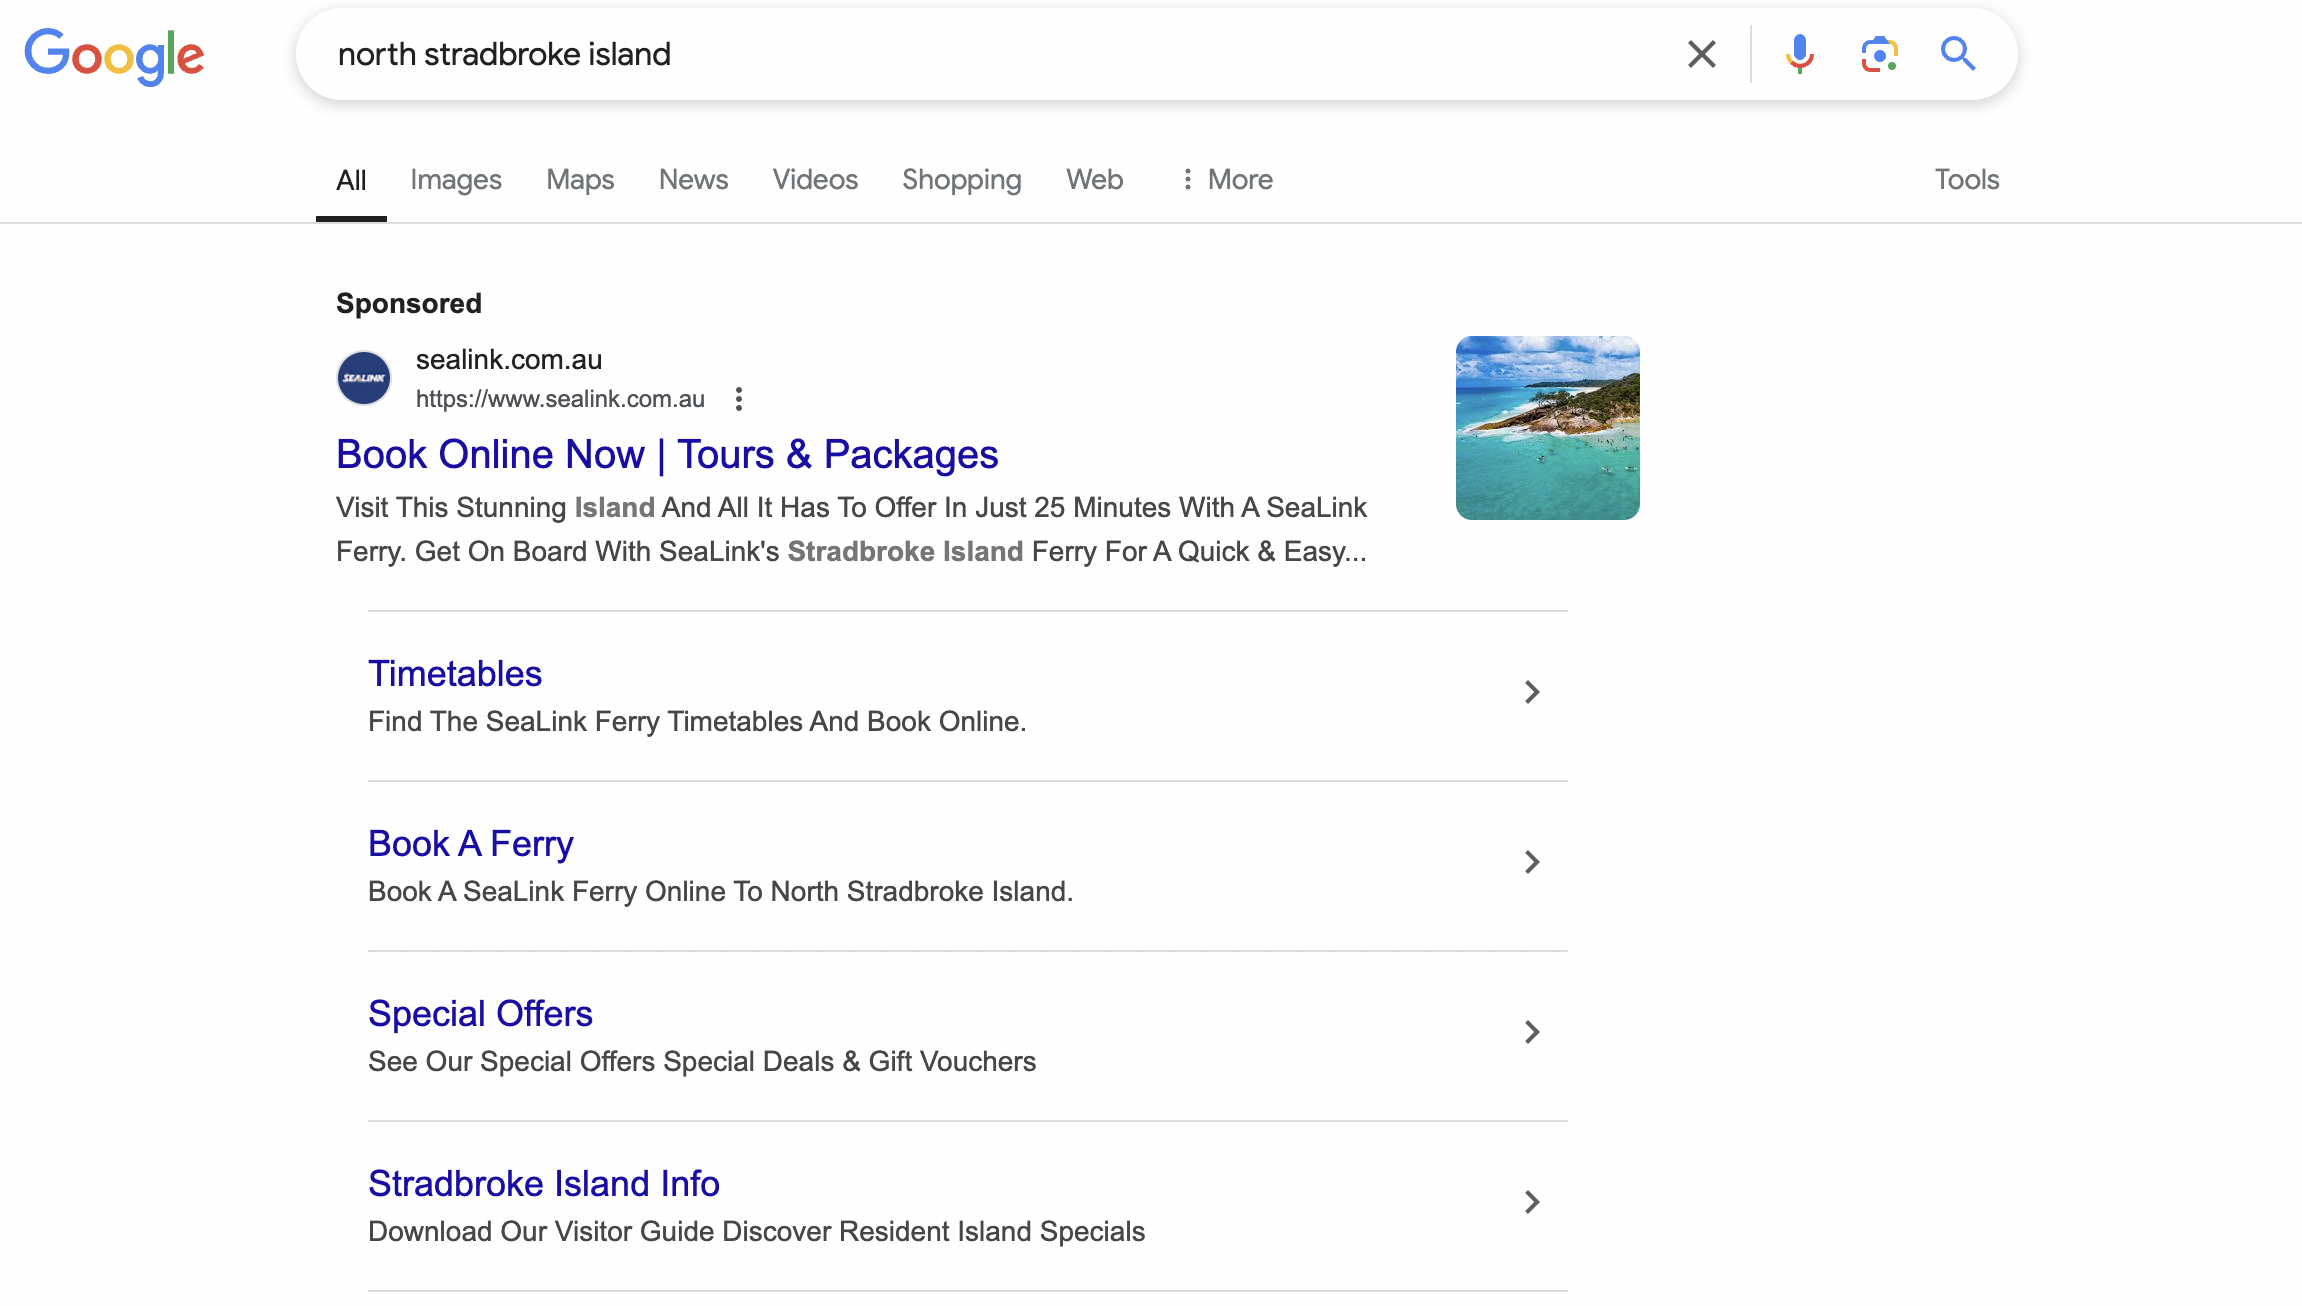Switch to the Shopping tab
Image resolution: width=2302 pixels, height=1306 pixels.
tap(962, 180)
